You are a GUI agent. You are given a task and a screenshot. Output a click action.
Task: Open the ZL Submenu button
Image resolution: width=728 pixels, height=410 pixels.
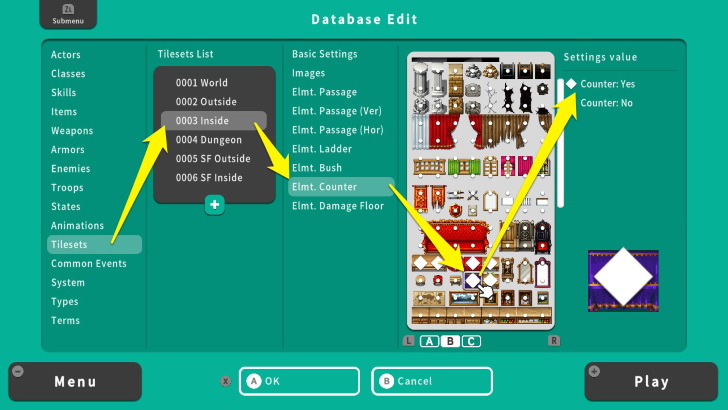pos(68,14)
